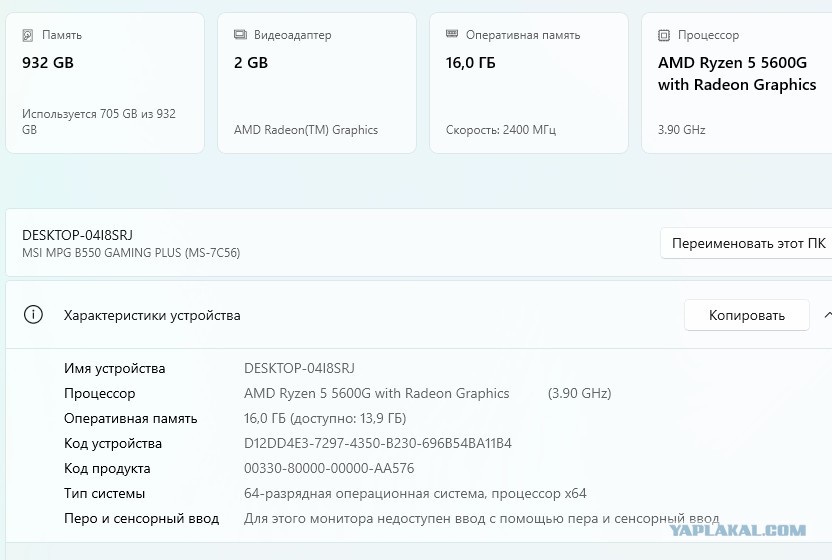Open the Память 932 GB card

[105, 83]
